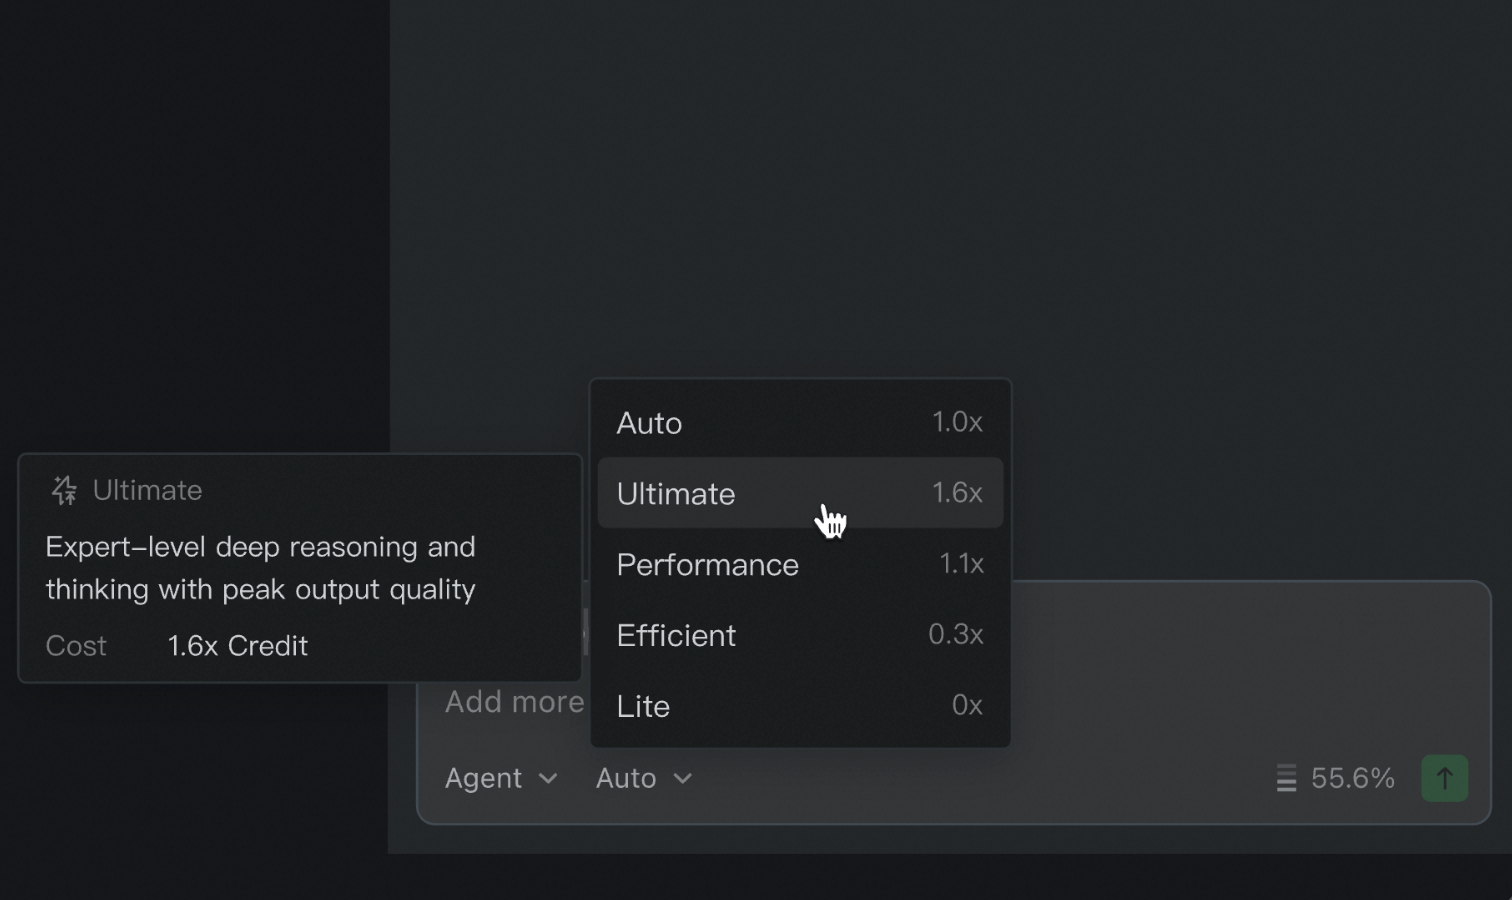This screenshot has height=900, width=1512.
Task: Click the green send arrow button
Action: 1444,778
